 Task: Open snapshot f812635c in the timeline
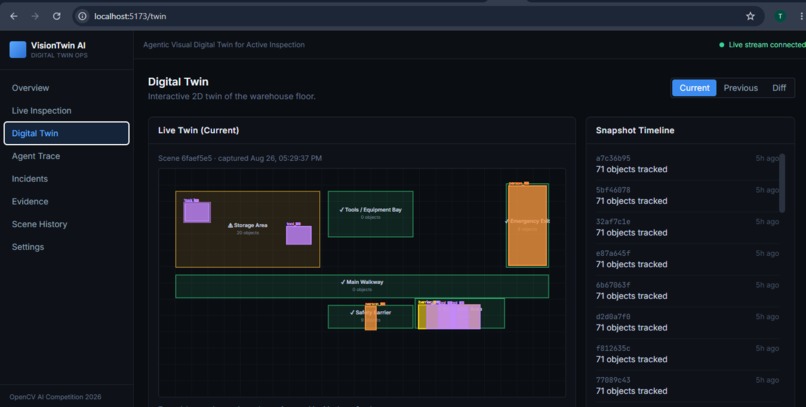pyautogui.click(x=687, y=354)
